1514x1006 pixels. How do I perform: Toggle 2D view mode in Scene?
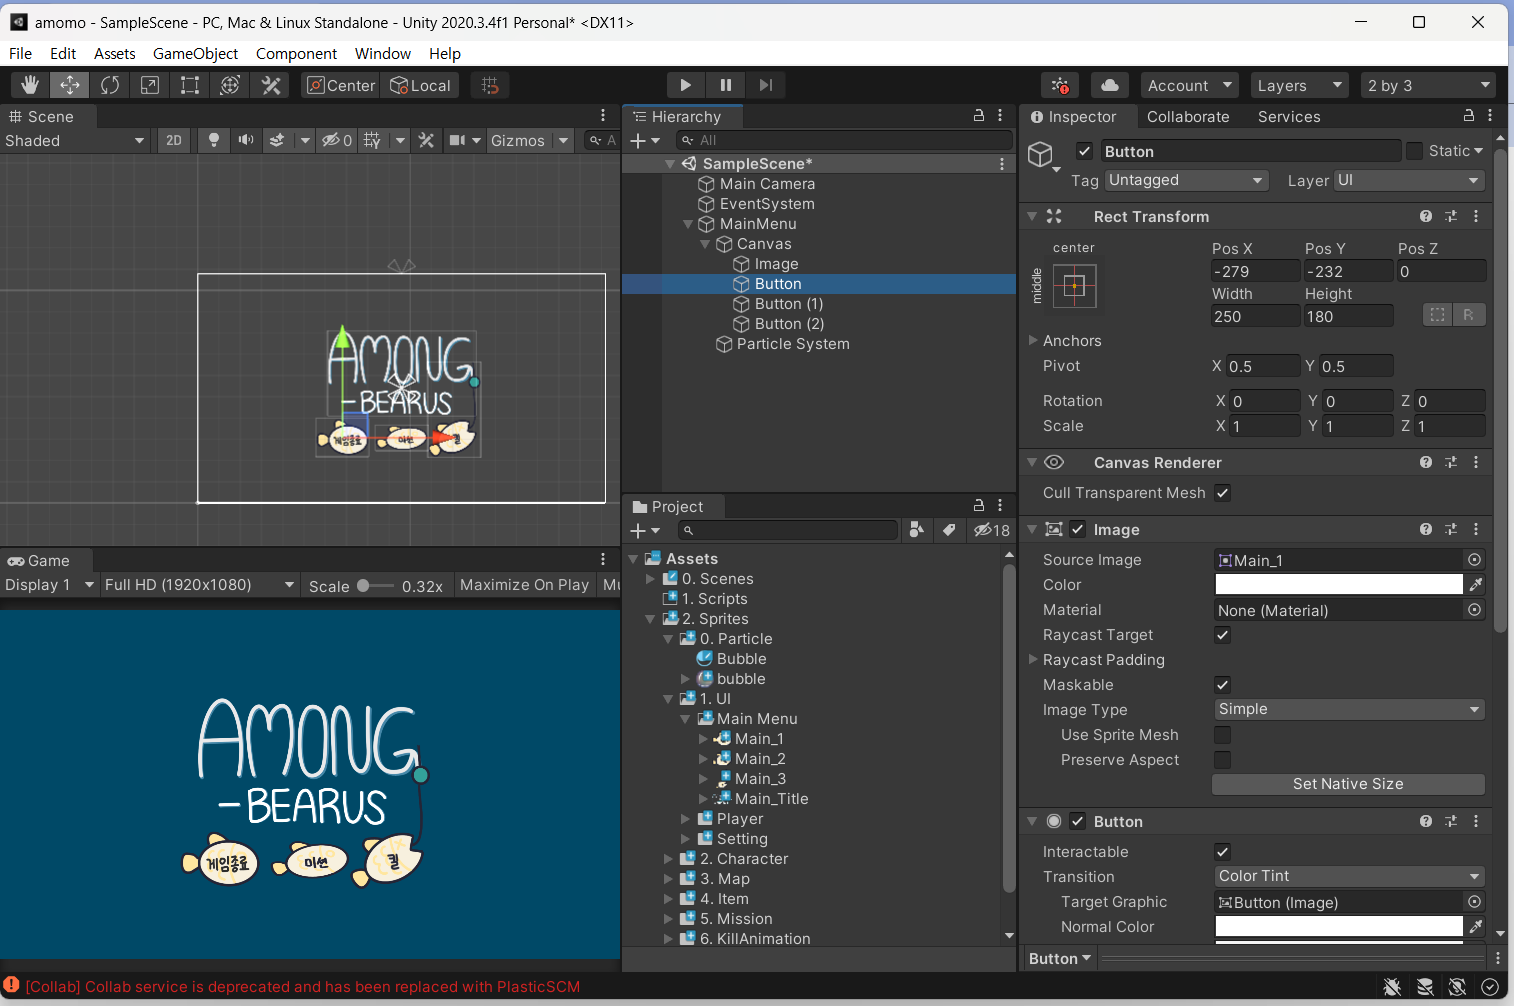174,140
